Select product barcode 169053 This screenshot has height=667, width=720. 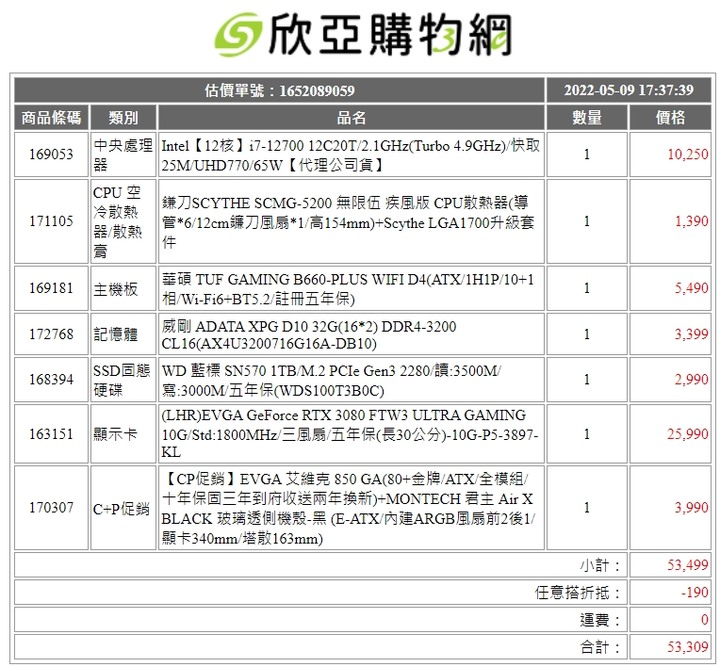(x=51, y=154)
